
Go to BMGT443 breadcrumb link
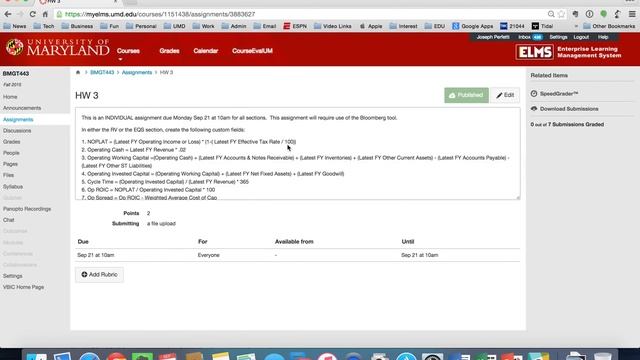click(x=102, y=72)
